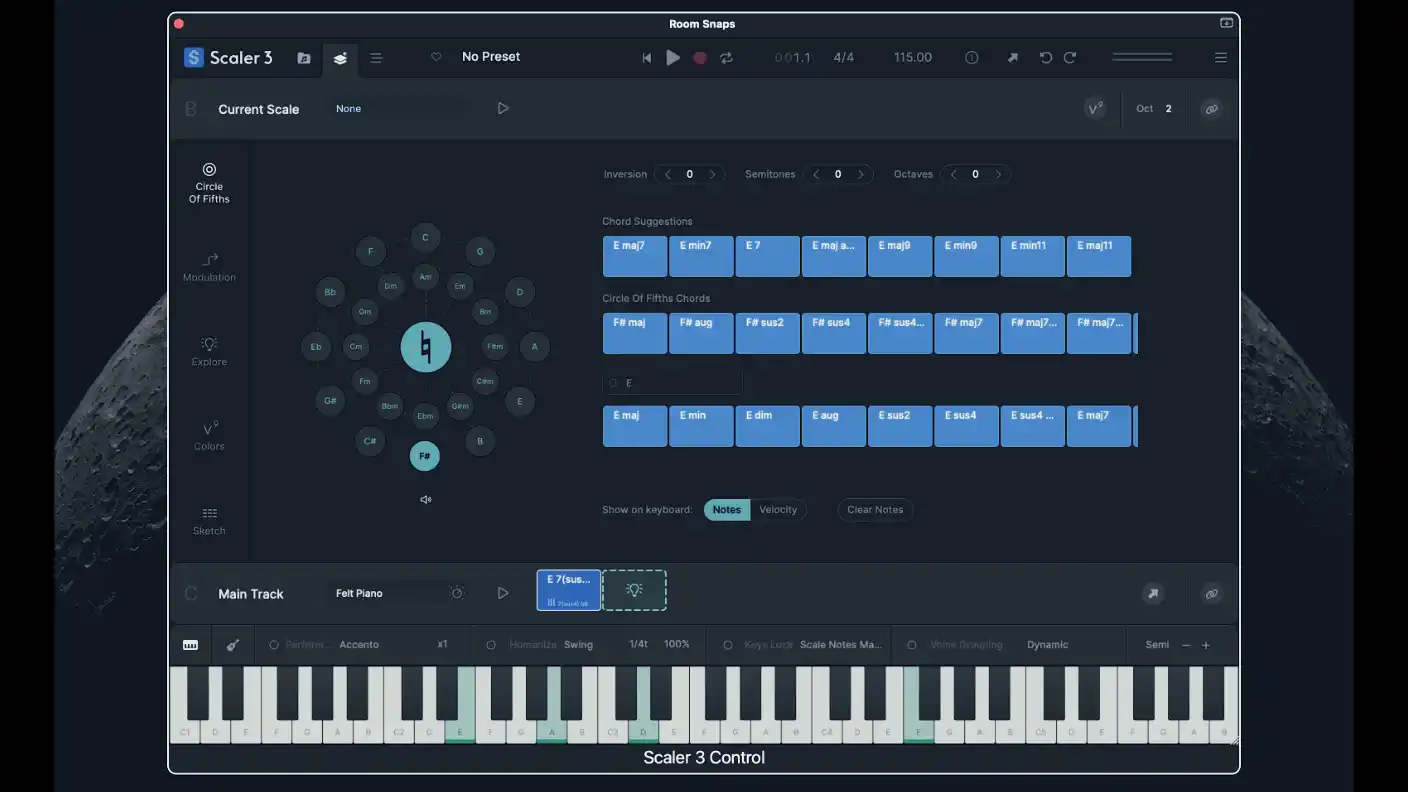Click the lightbulb suggest chord slot
Viewport: 1408px width, 792px height.
[x=634, y=590]
